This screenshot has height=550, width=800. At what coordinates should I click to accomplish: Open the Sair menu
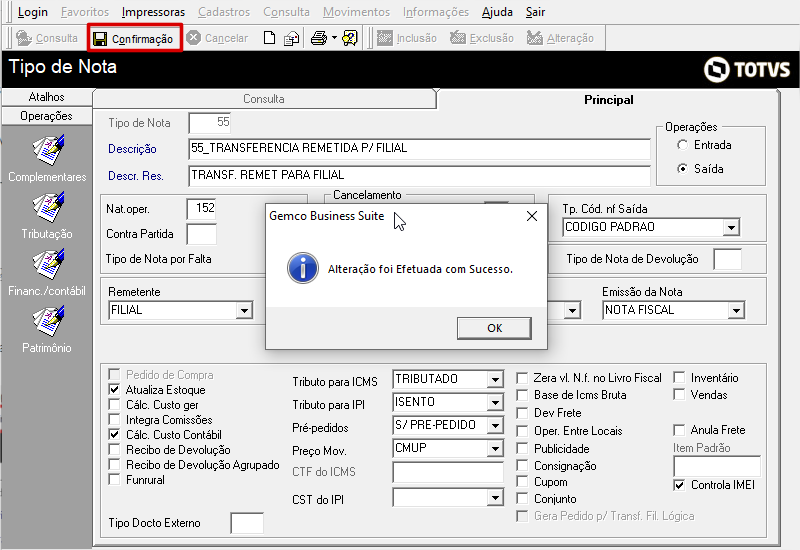coord(535,12)
